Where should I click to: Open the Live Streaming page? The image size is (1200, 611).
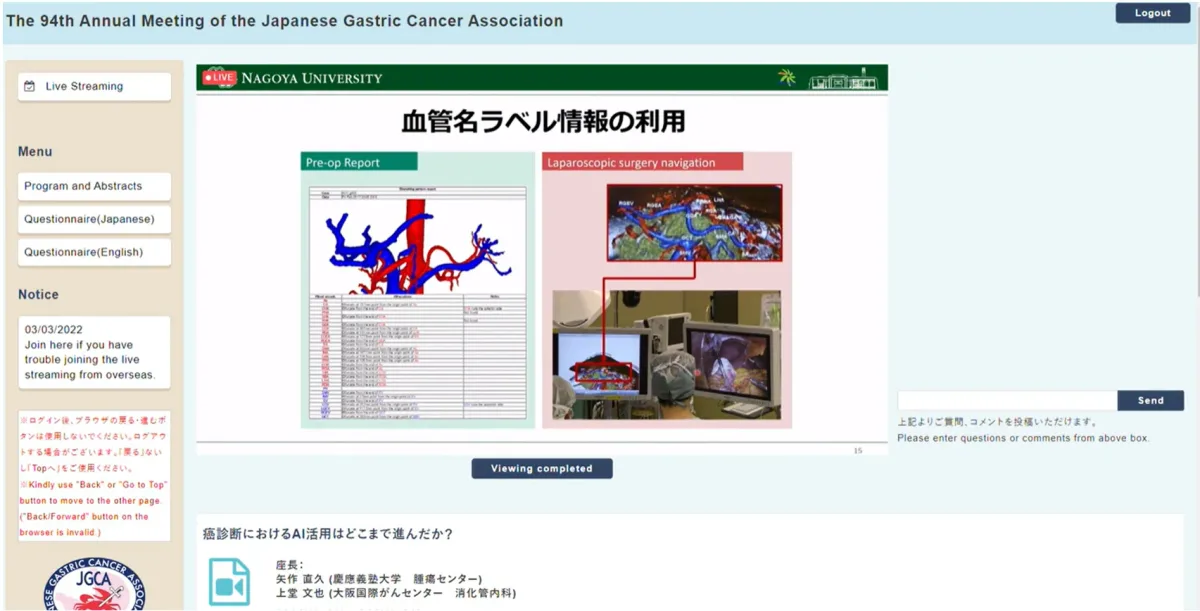pos(94,86)
